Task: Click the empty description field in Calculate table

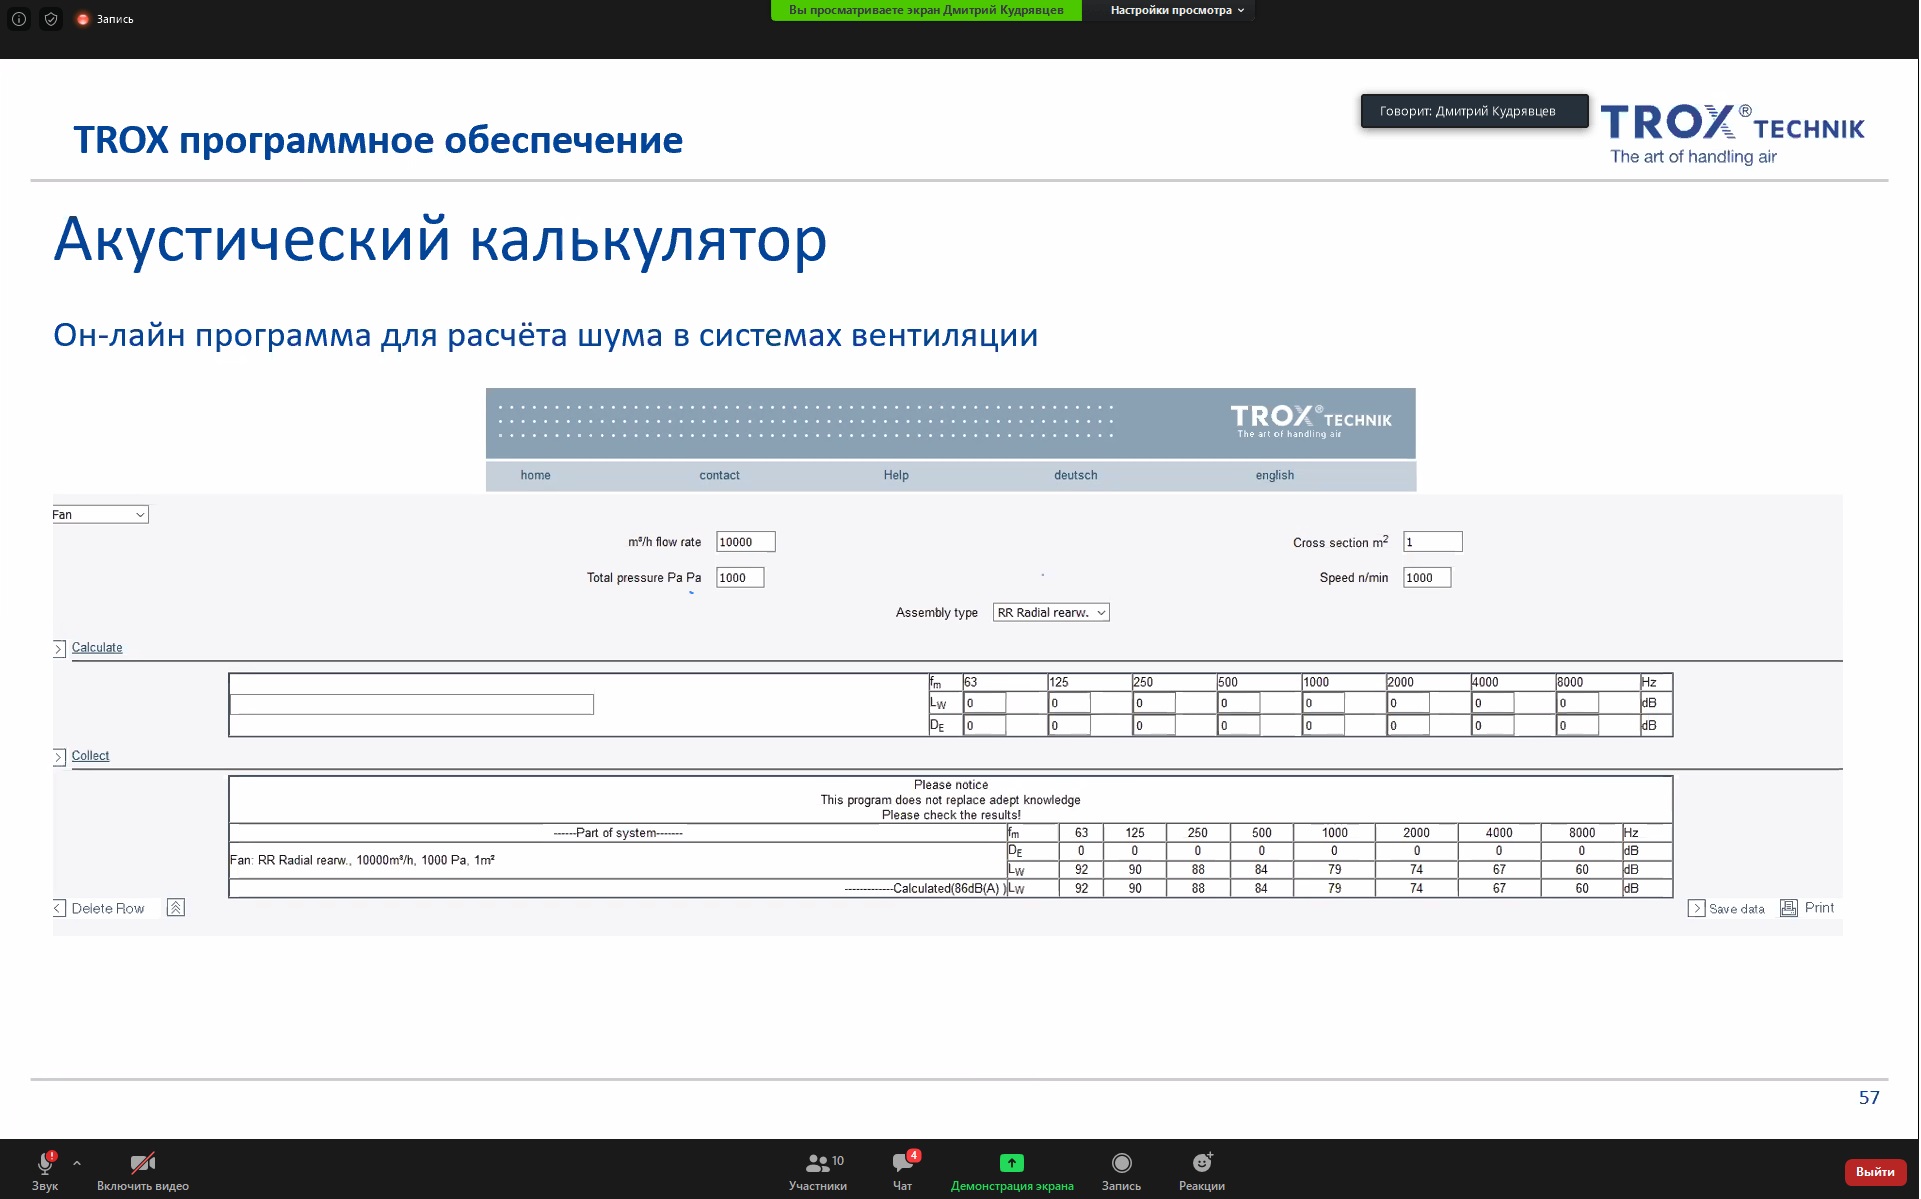Action: pos(412,704)
